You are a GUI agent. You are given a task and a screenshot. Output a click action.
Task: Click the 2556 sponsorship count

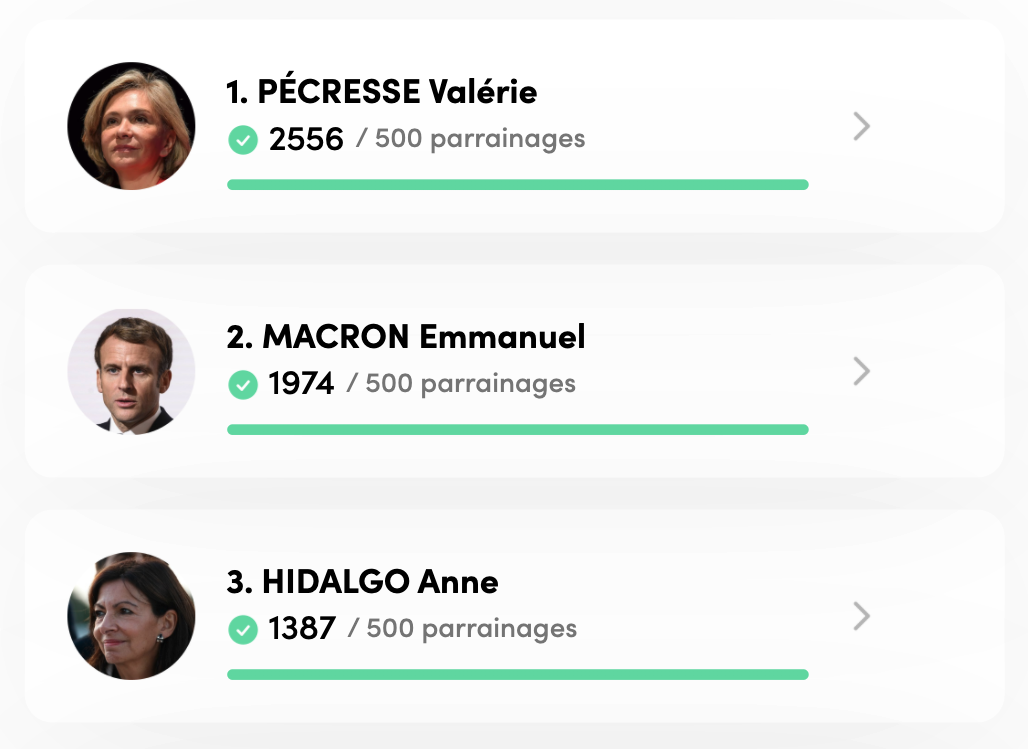(306, 139)
